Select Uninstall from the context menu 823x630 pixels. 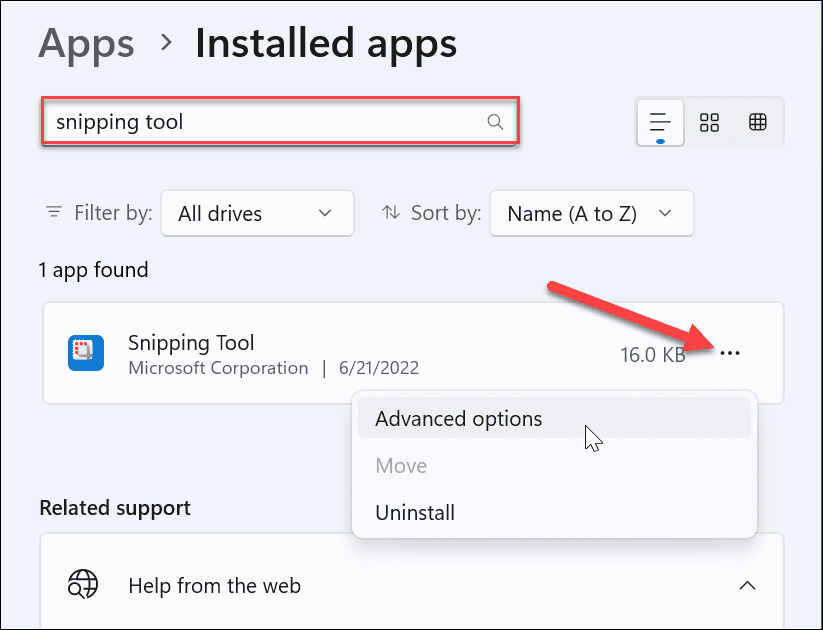coord(415,513)
